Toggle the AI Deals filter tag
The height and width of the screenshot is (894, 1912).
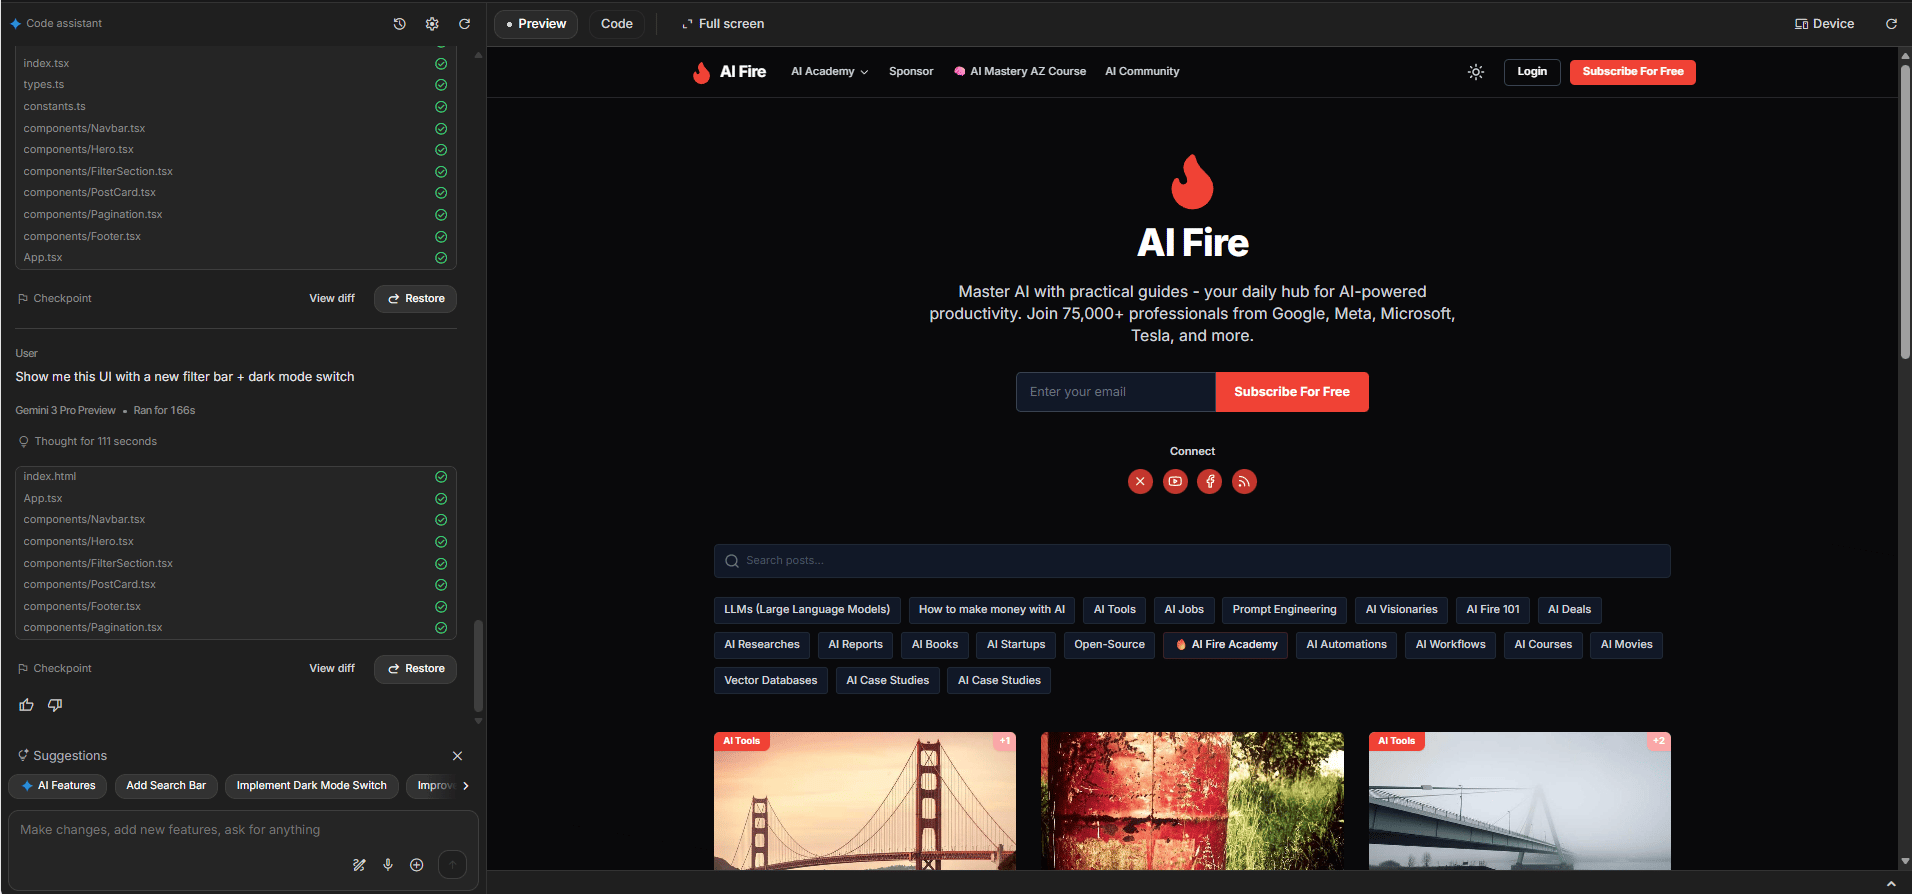1570,610
